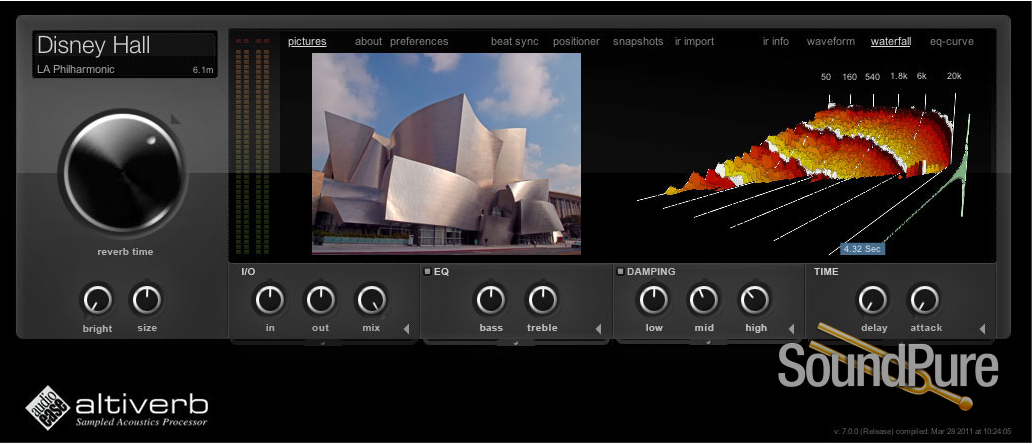Adjust the size knob
1032x445 pixels.
(x=147, y=300)
